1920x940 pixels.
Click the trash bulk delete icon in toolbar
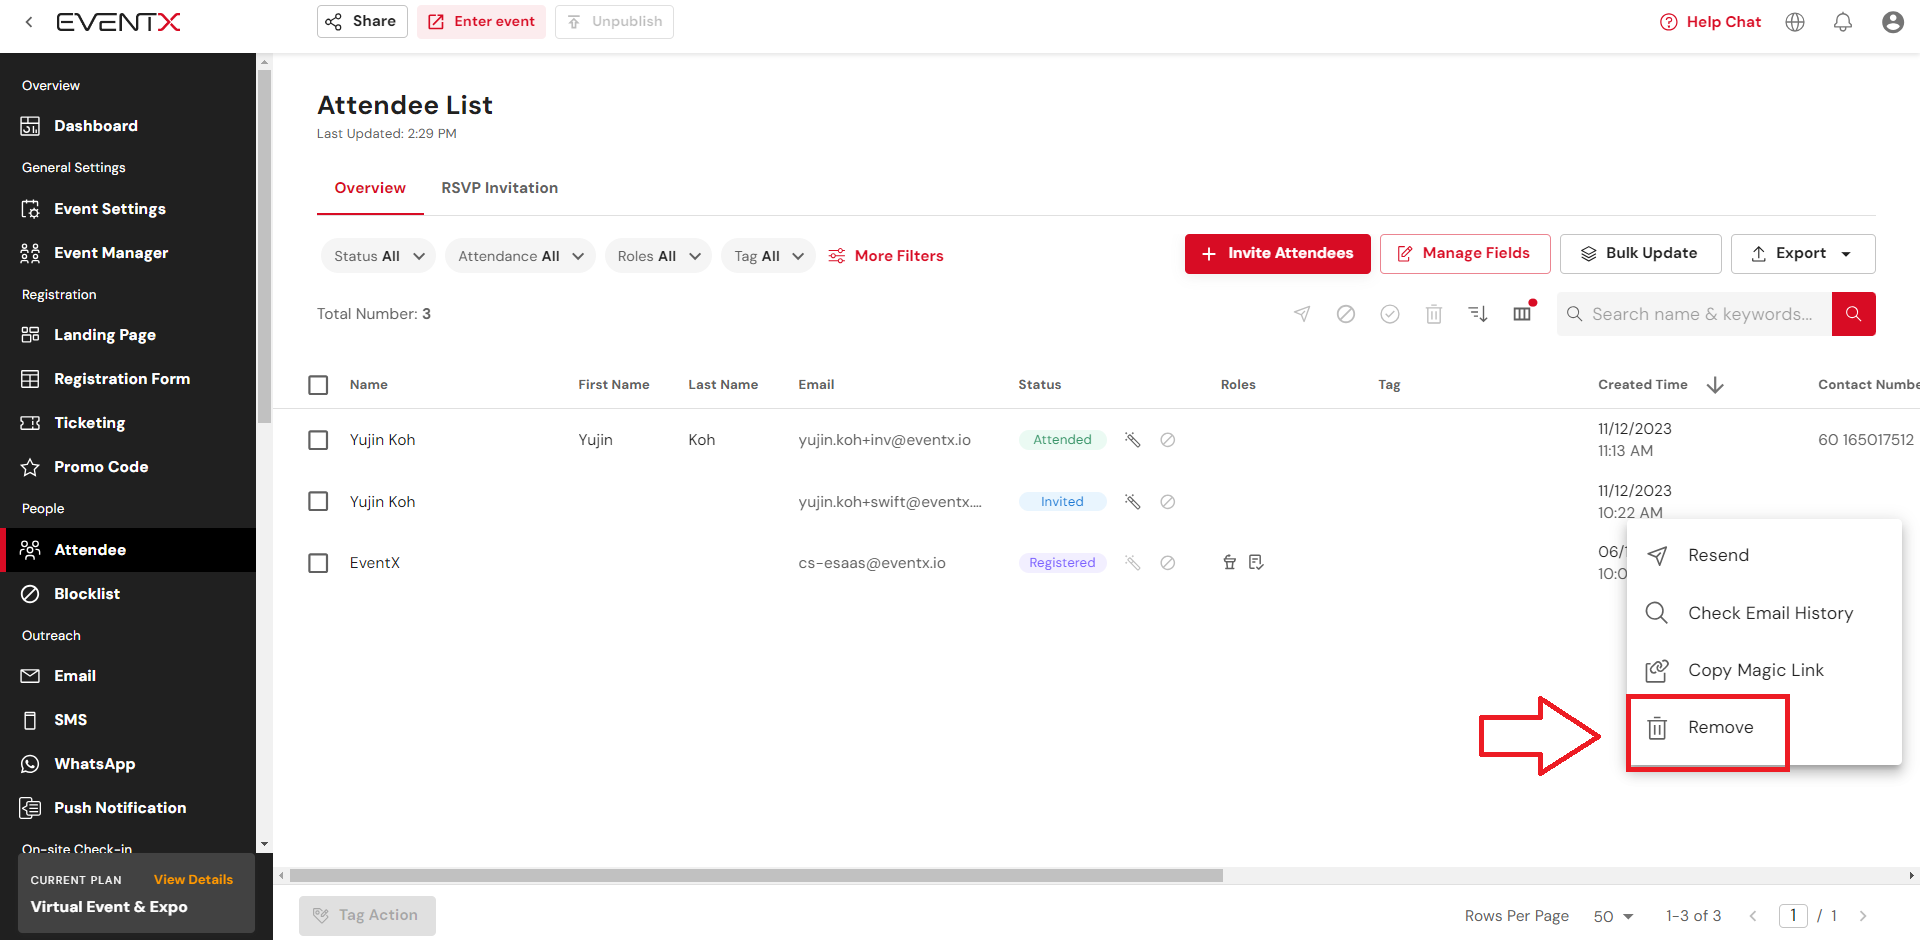click(x=1433, y=314)
